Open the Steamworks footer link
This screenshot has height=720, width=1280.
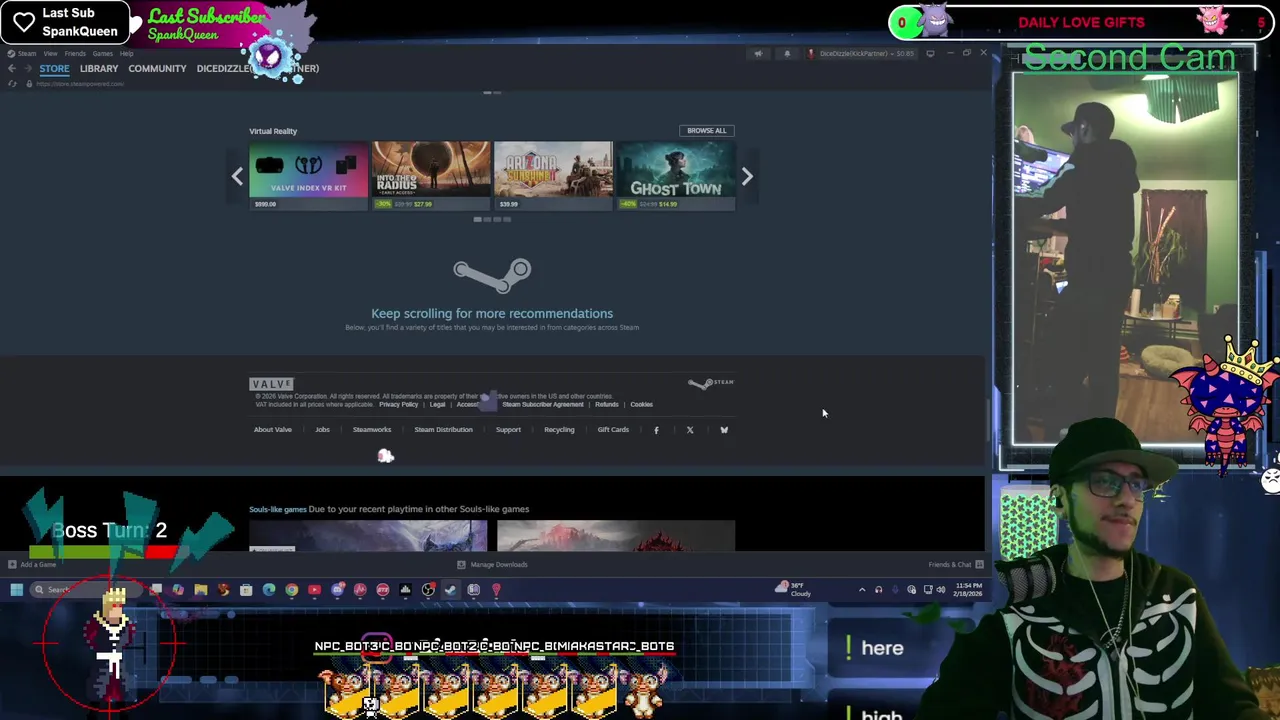click(x=372, y=429)
